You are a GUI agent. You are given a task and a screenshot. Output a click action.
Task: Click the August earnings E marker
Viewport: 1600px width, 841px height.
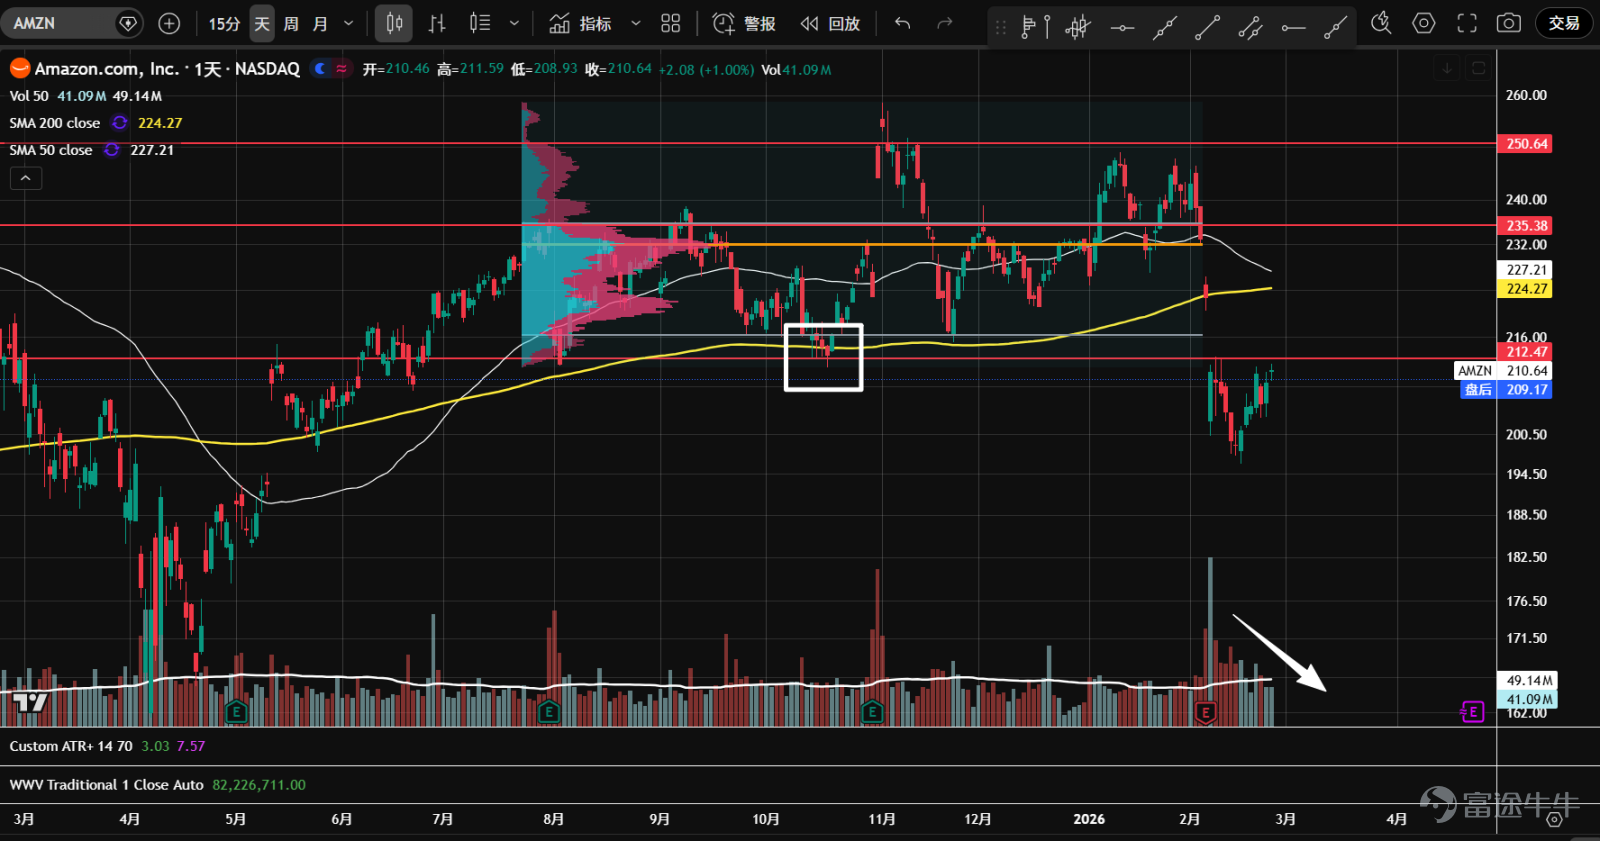pos(548,712)
